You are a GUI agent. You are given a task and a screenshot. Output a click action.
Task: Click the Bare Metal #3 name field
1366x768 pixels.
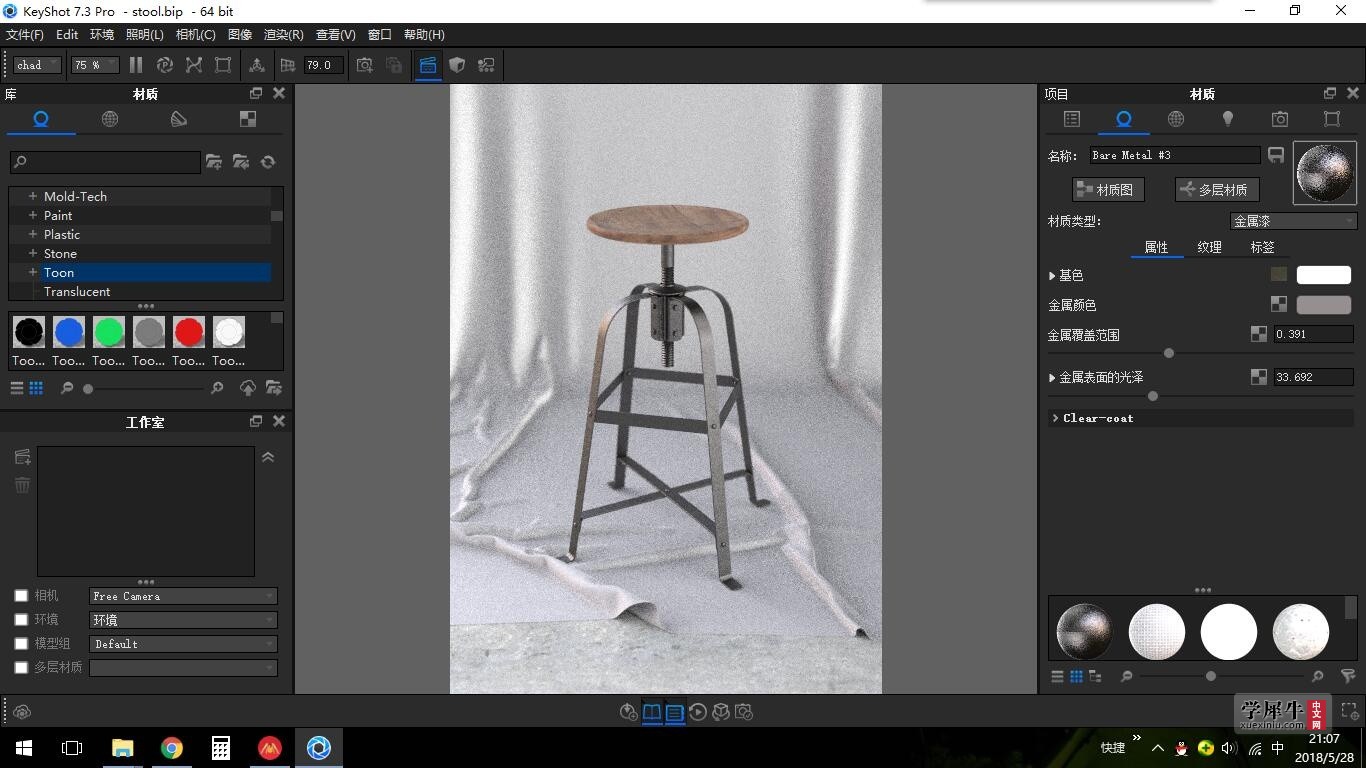tap(1175, 155)
